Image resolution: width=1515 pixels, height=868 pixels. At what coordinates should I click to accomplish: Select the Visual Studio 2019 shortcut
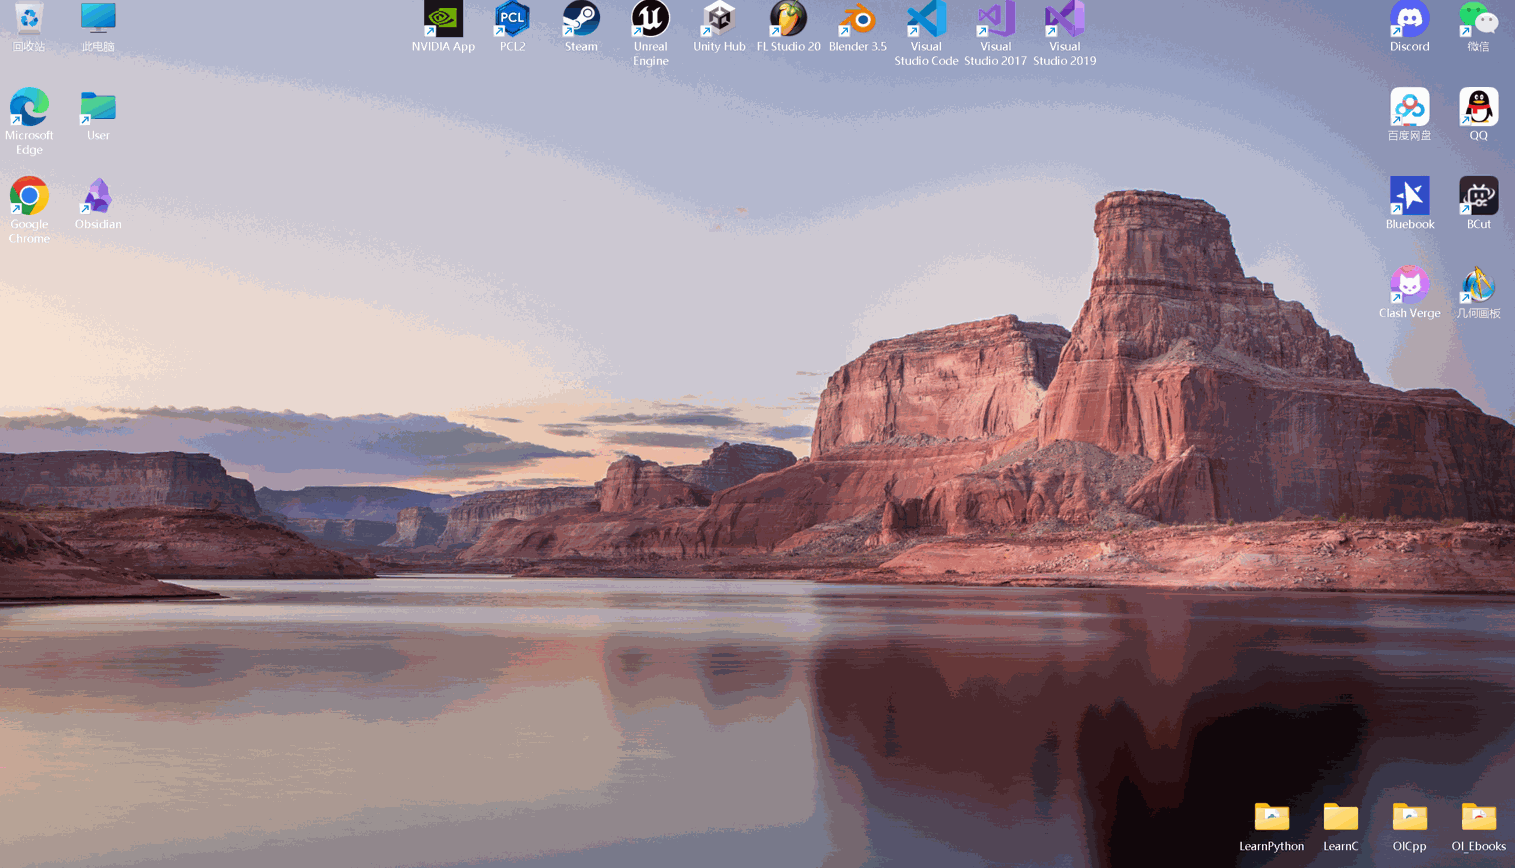click(x=1064, y=20)
